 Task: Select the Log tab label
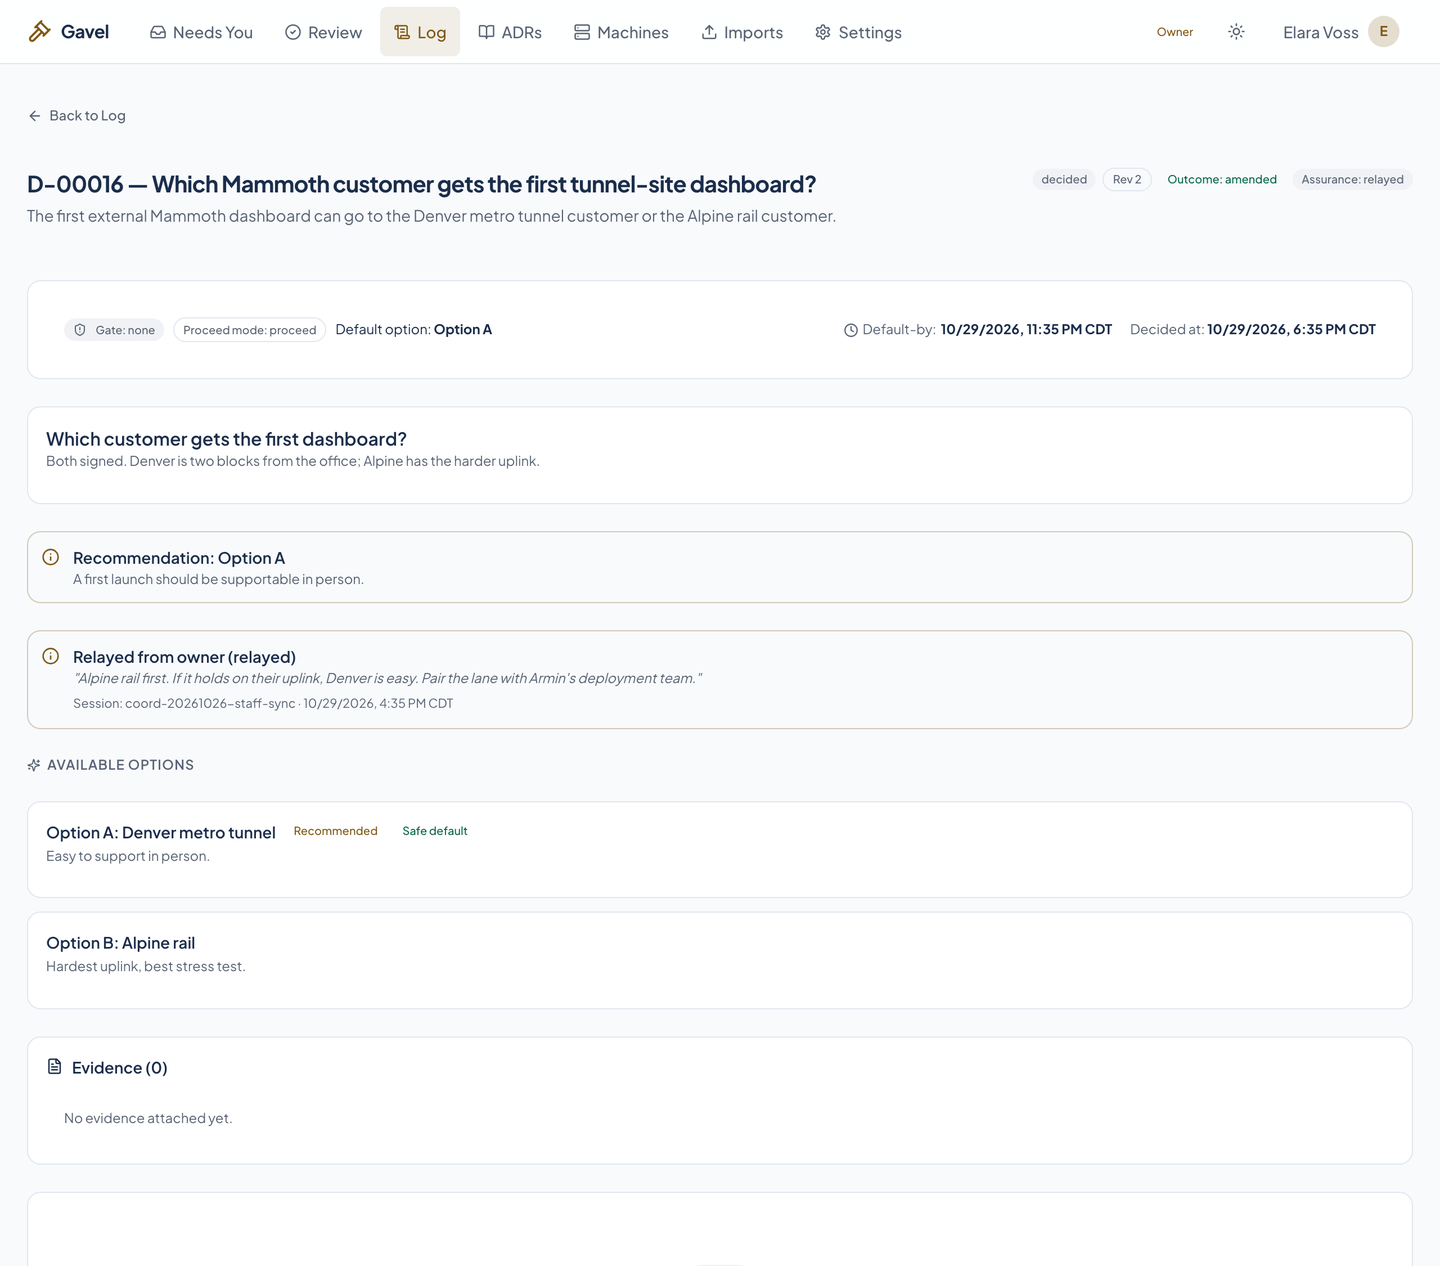[x=432, y=33]
